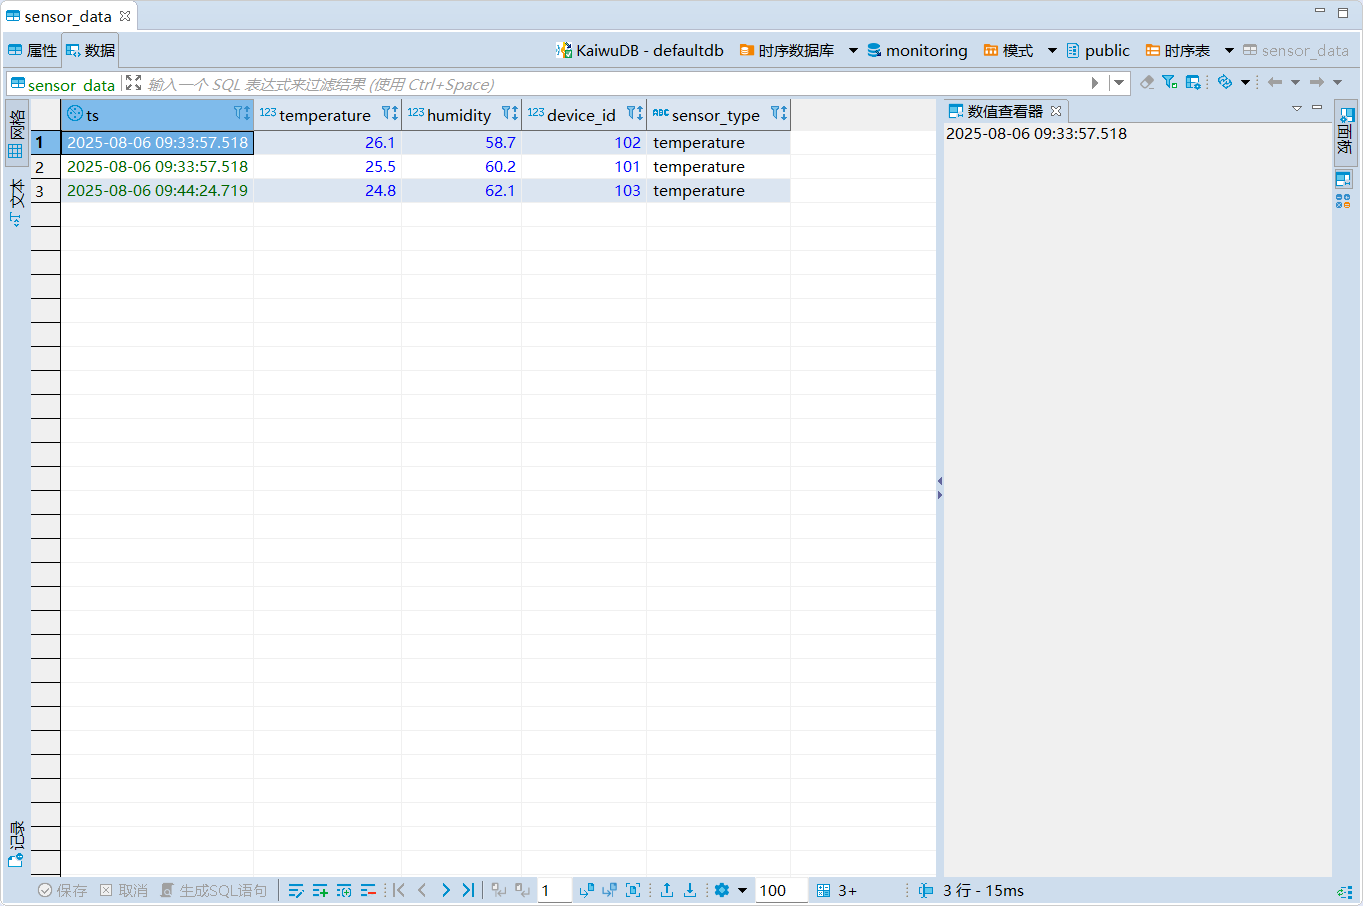Click the add row icon in bottom toolbar

pyautogui.click(x=320, y=890)
